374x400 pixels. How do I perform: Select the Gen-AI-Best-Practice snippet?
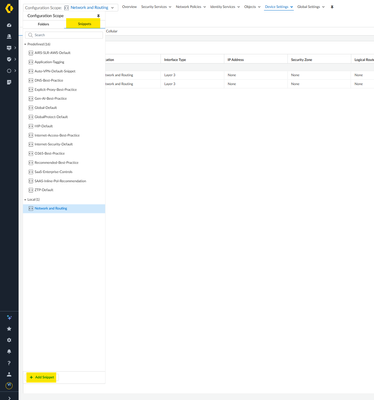tap(51, 99)
